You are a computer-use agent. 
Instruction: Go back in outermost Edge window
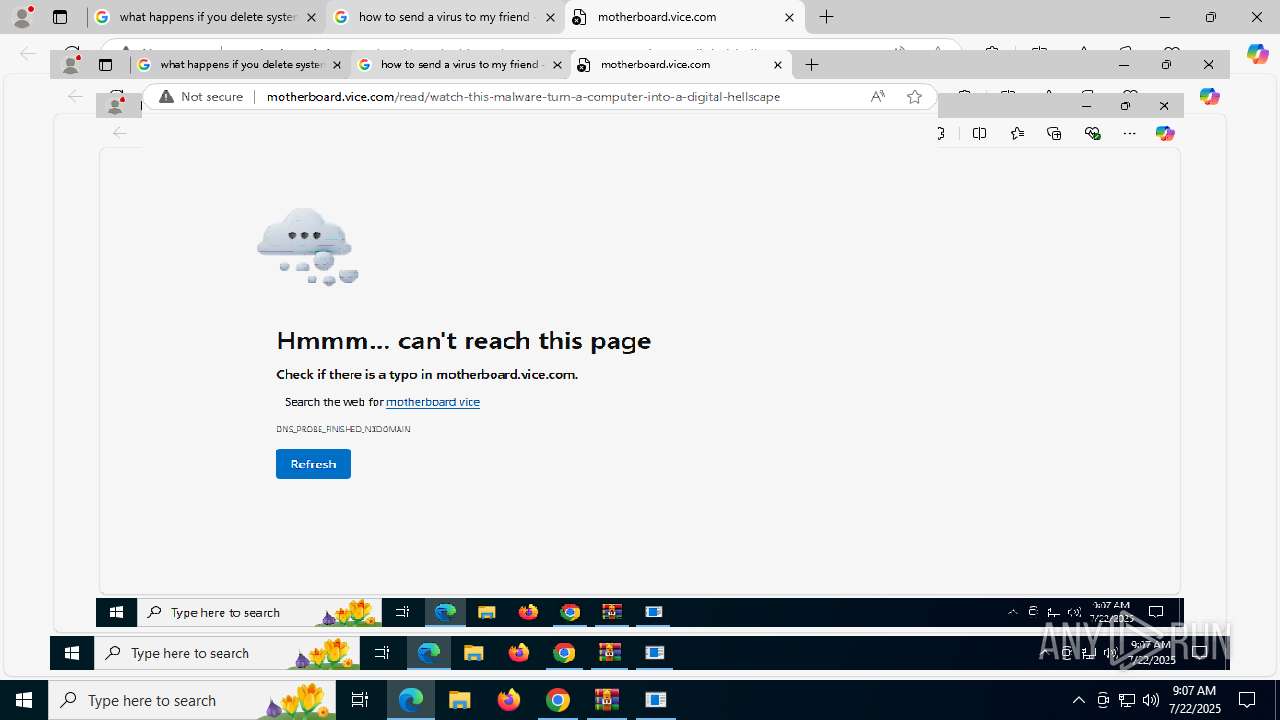click(28, 54)
